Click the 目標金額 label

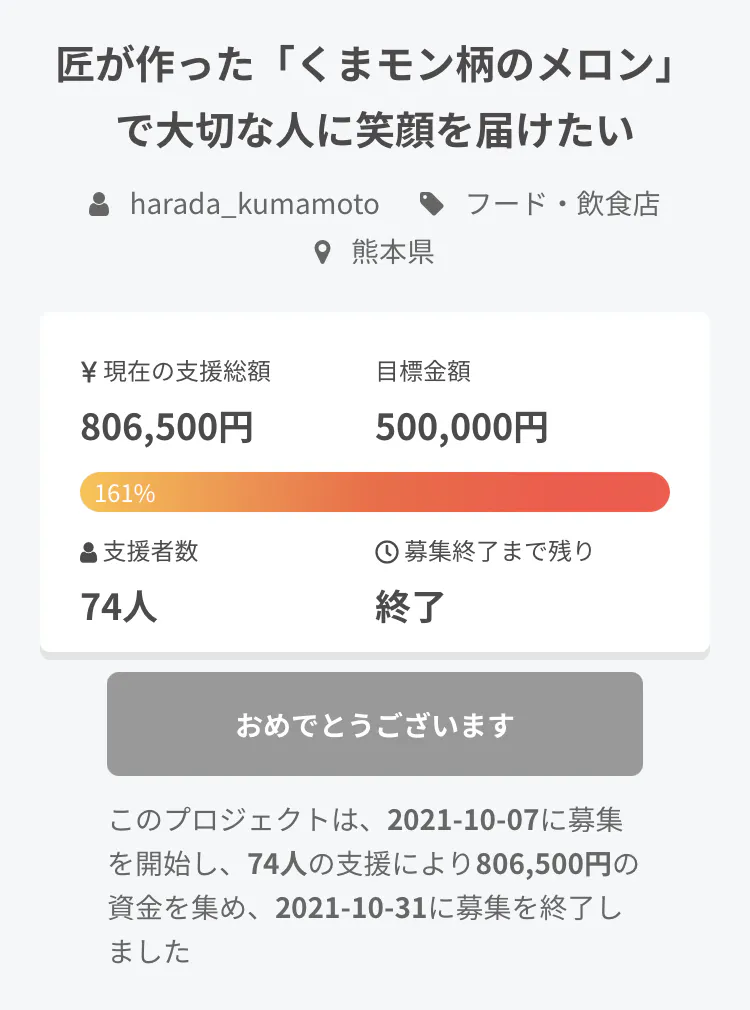click(423, 373)
